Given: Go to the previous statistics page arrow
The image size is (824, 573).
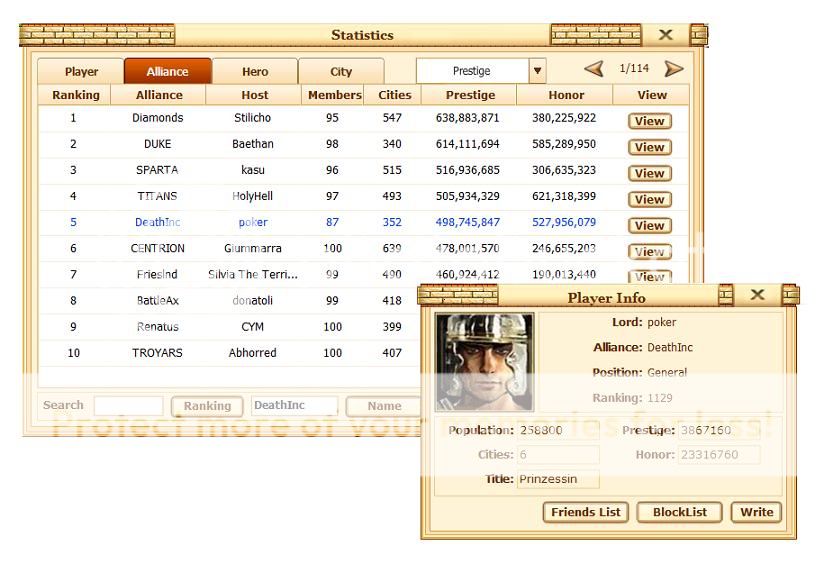Looking at the screenshot, I should (x=594, y=69).
